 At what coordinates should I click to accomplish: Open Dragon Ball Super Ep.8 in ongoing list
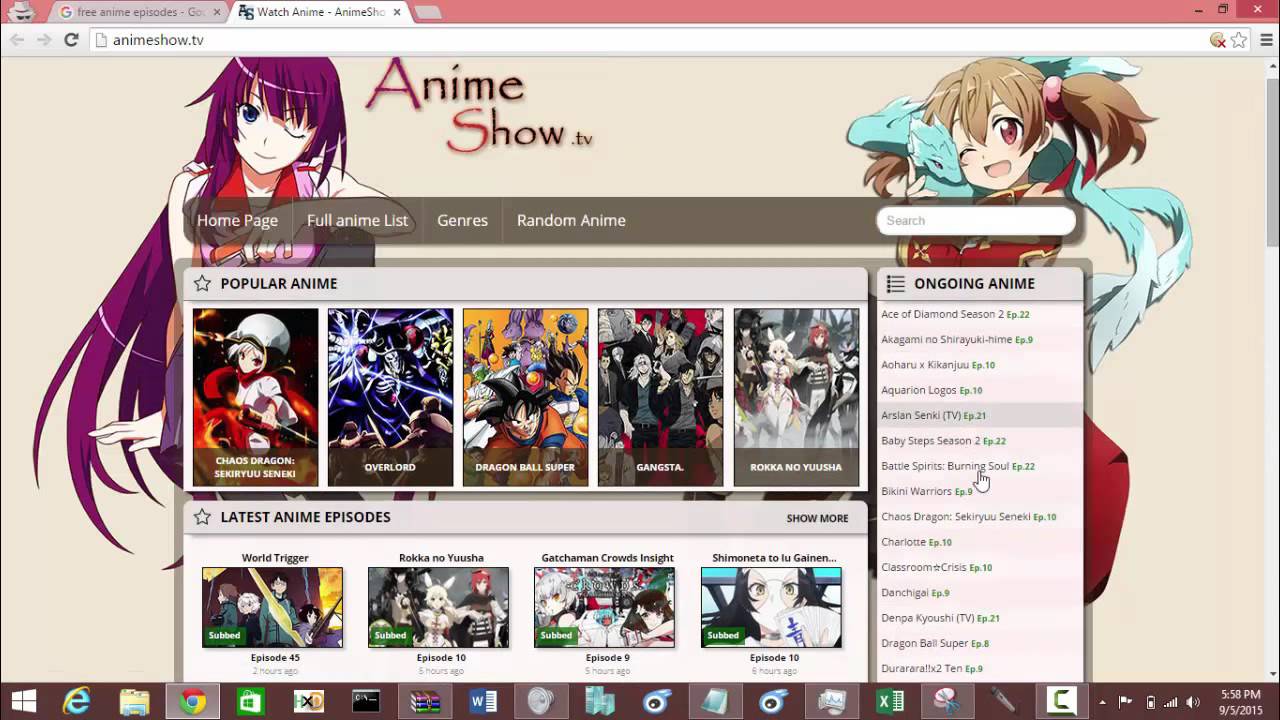(980, 643)
